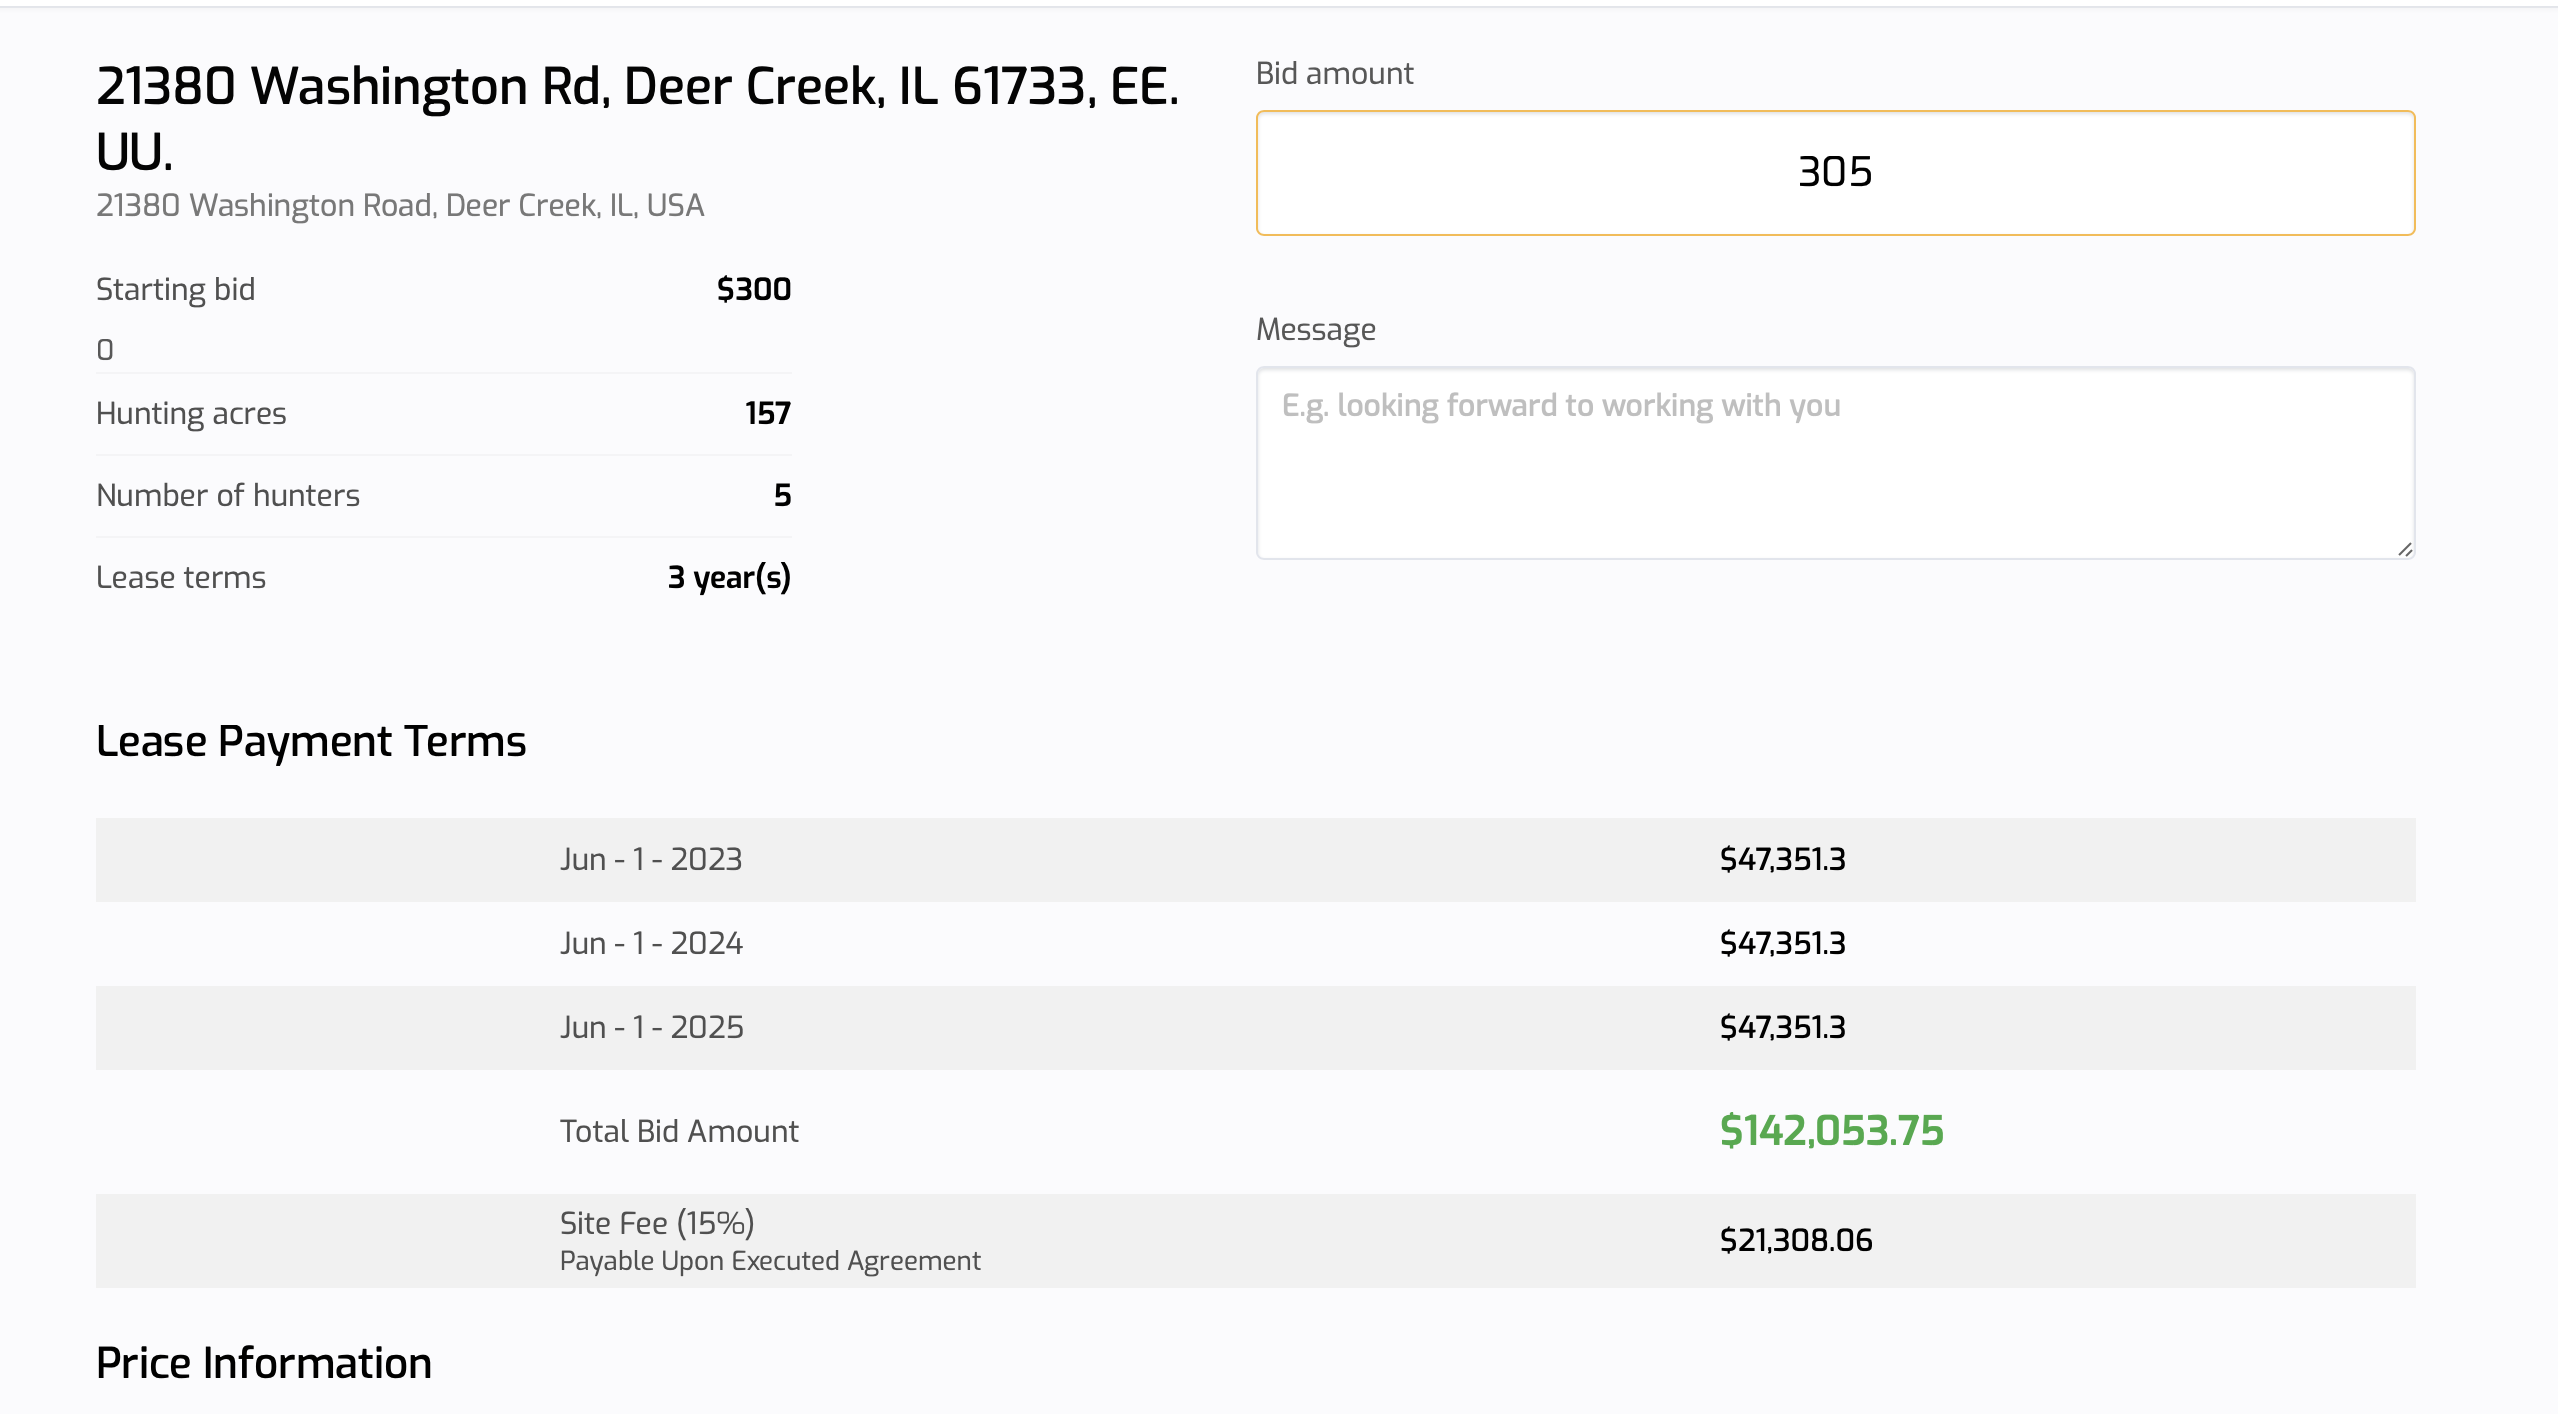The width and height of the screenshot is (2558, 1414).
Task: Click the green $142,053.75 total
Action: [x=1831, y=1131]
